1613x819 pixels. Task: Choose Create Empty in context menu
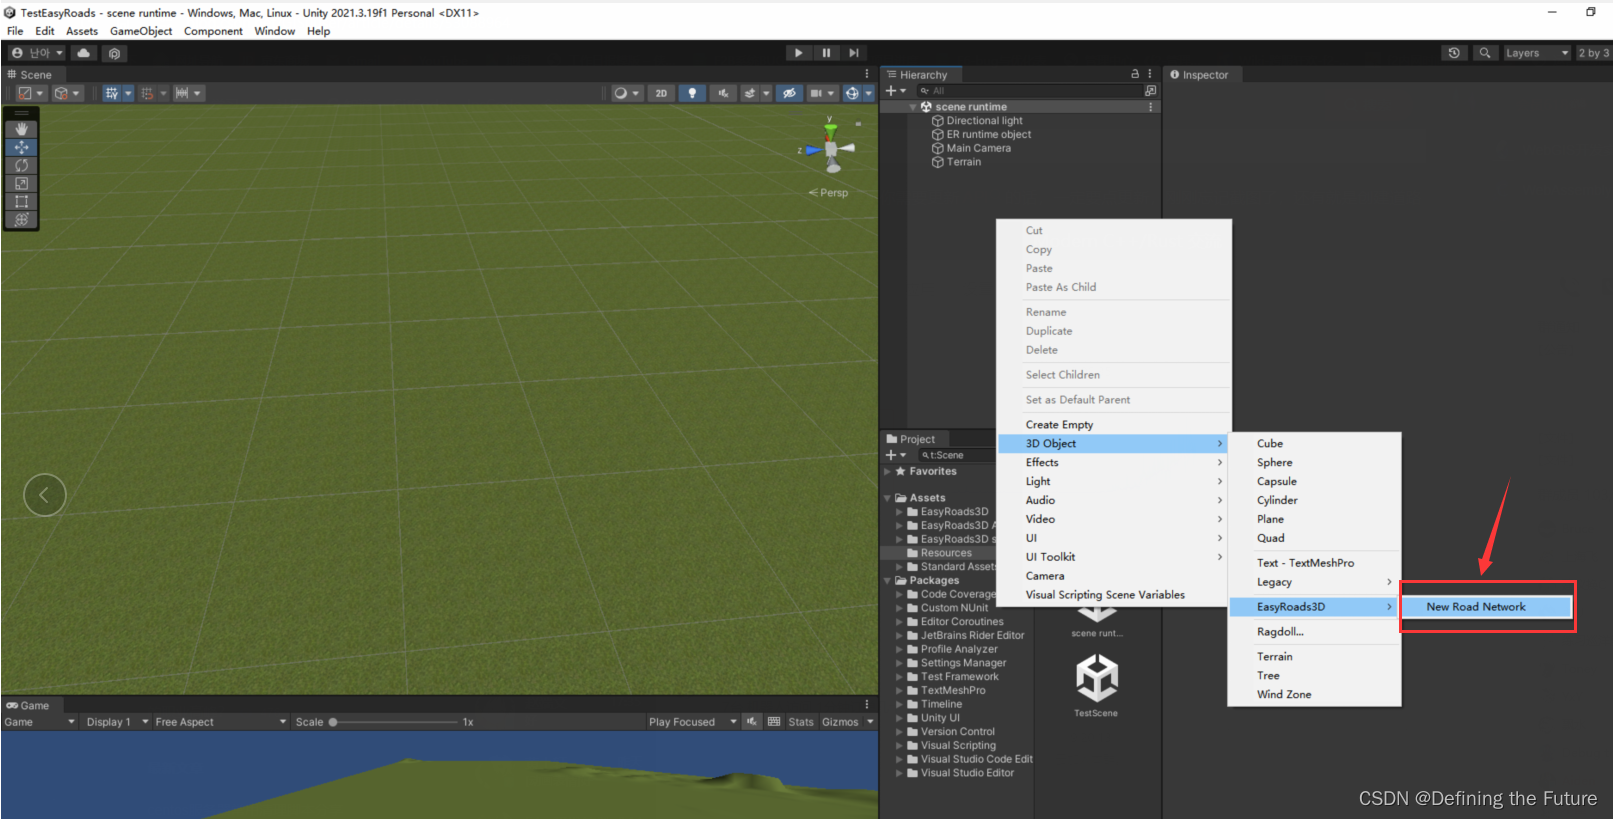1114,425
